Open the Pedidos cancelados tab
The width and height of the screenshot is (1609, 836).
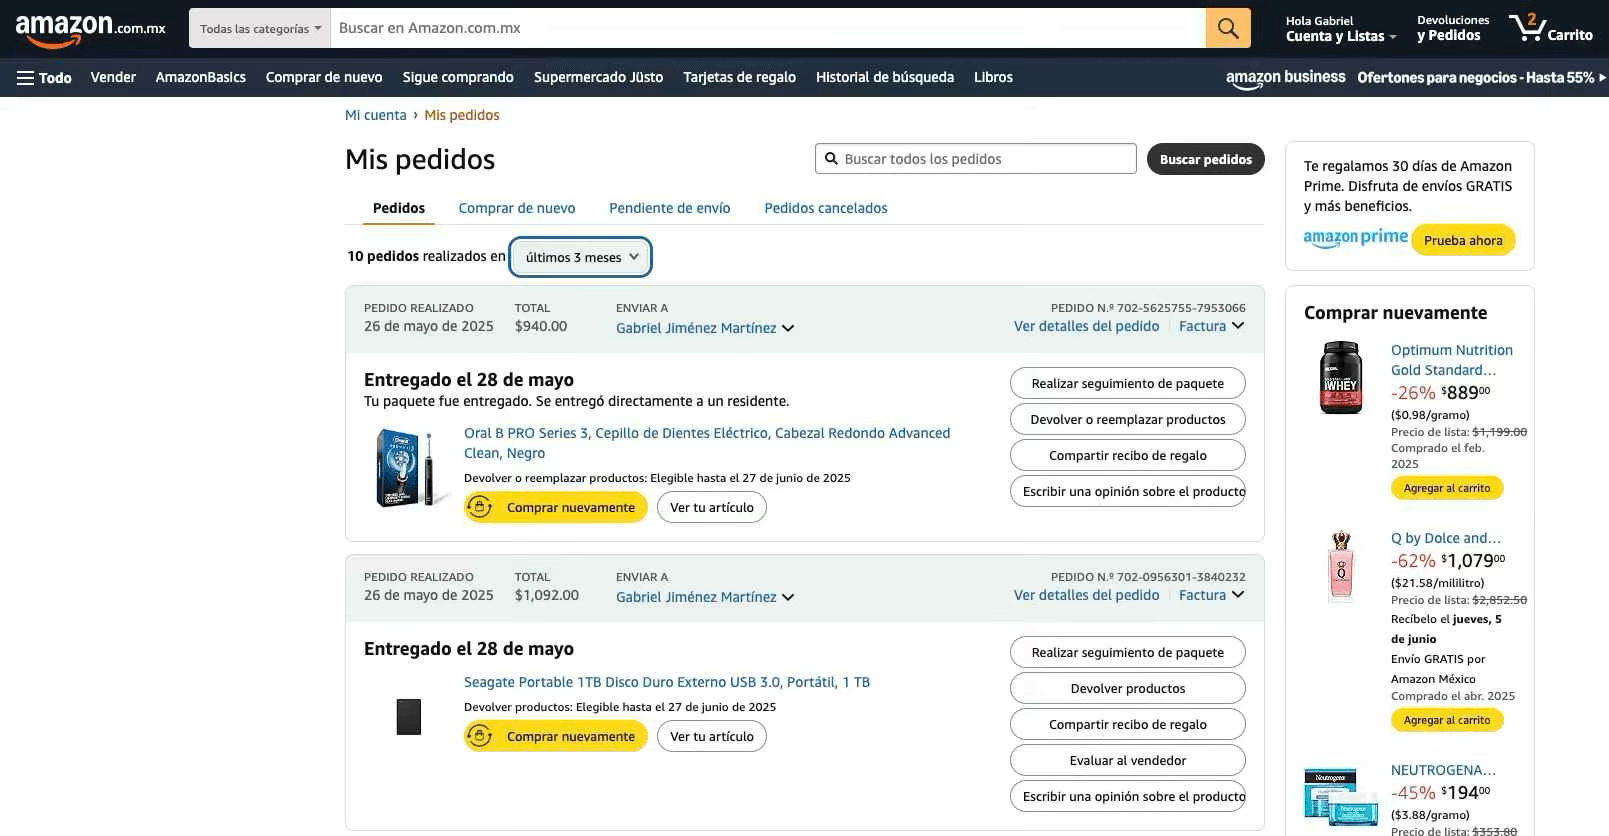point(826,208)
